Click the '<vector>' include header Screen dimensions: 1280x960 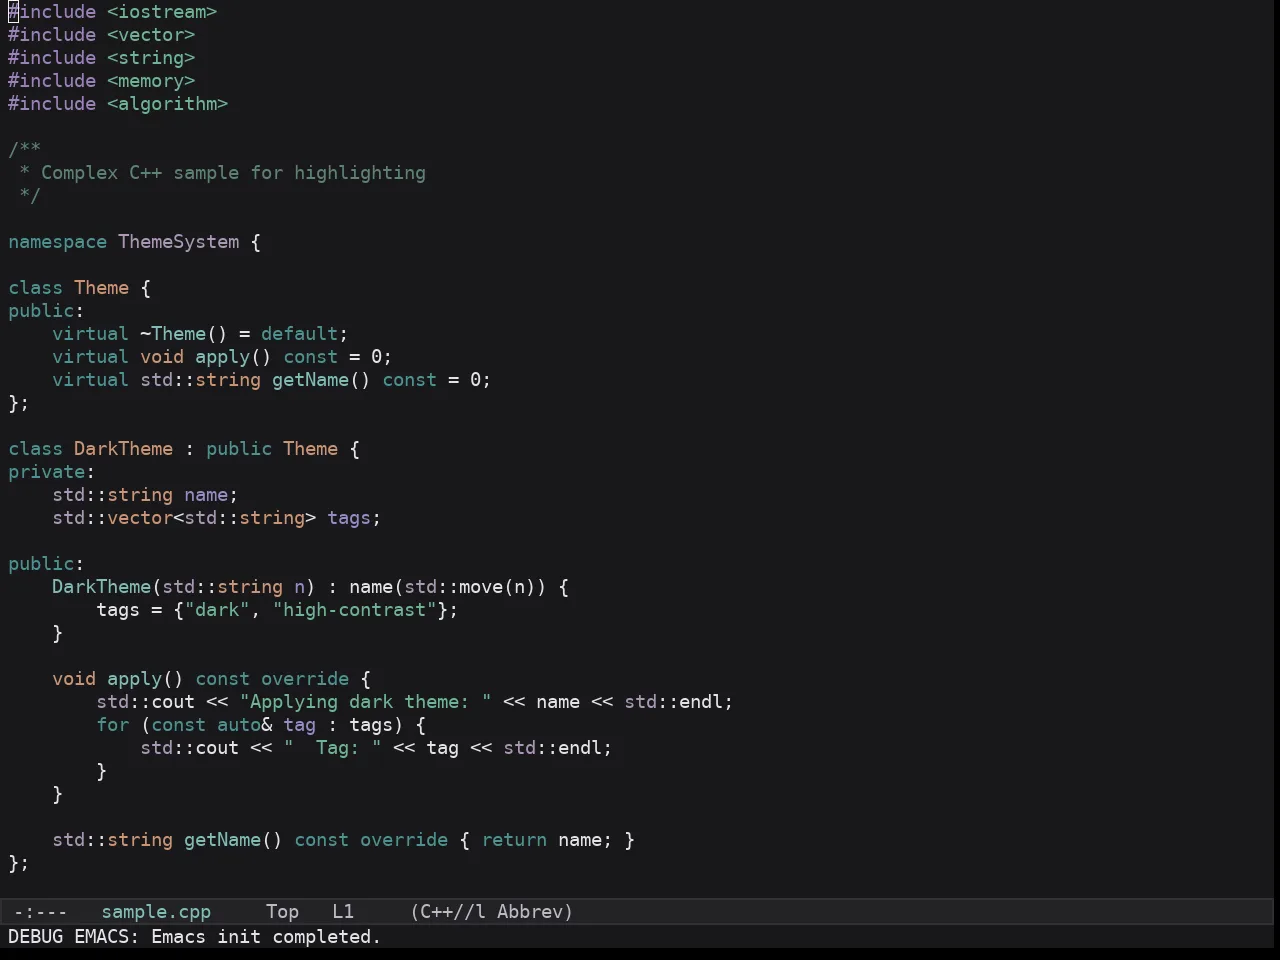(x=151, y=35)
